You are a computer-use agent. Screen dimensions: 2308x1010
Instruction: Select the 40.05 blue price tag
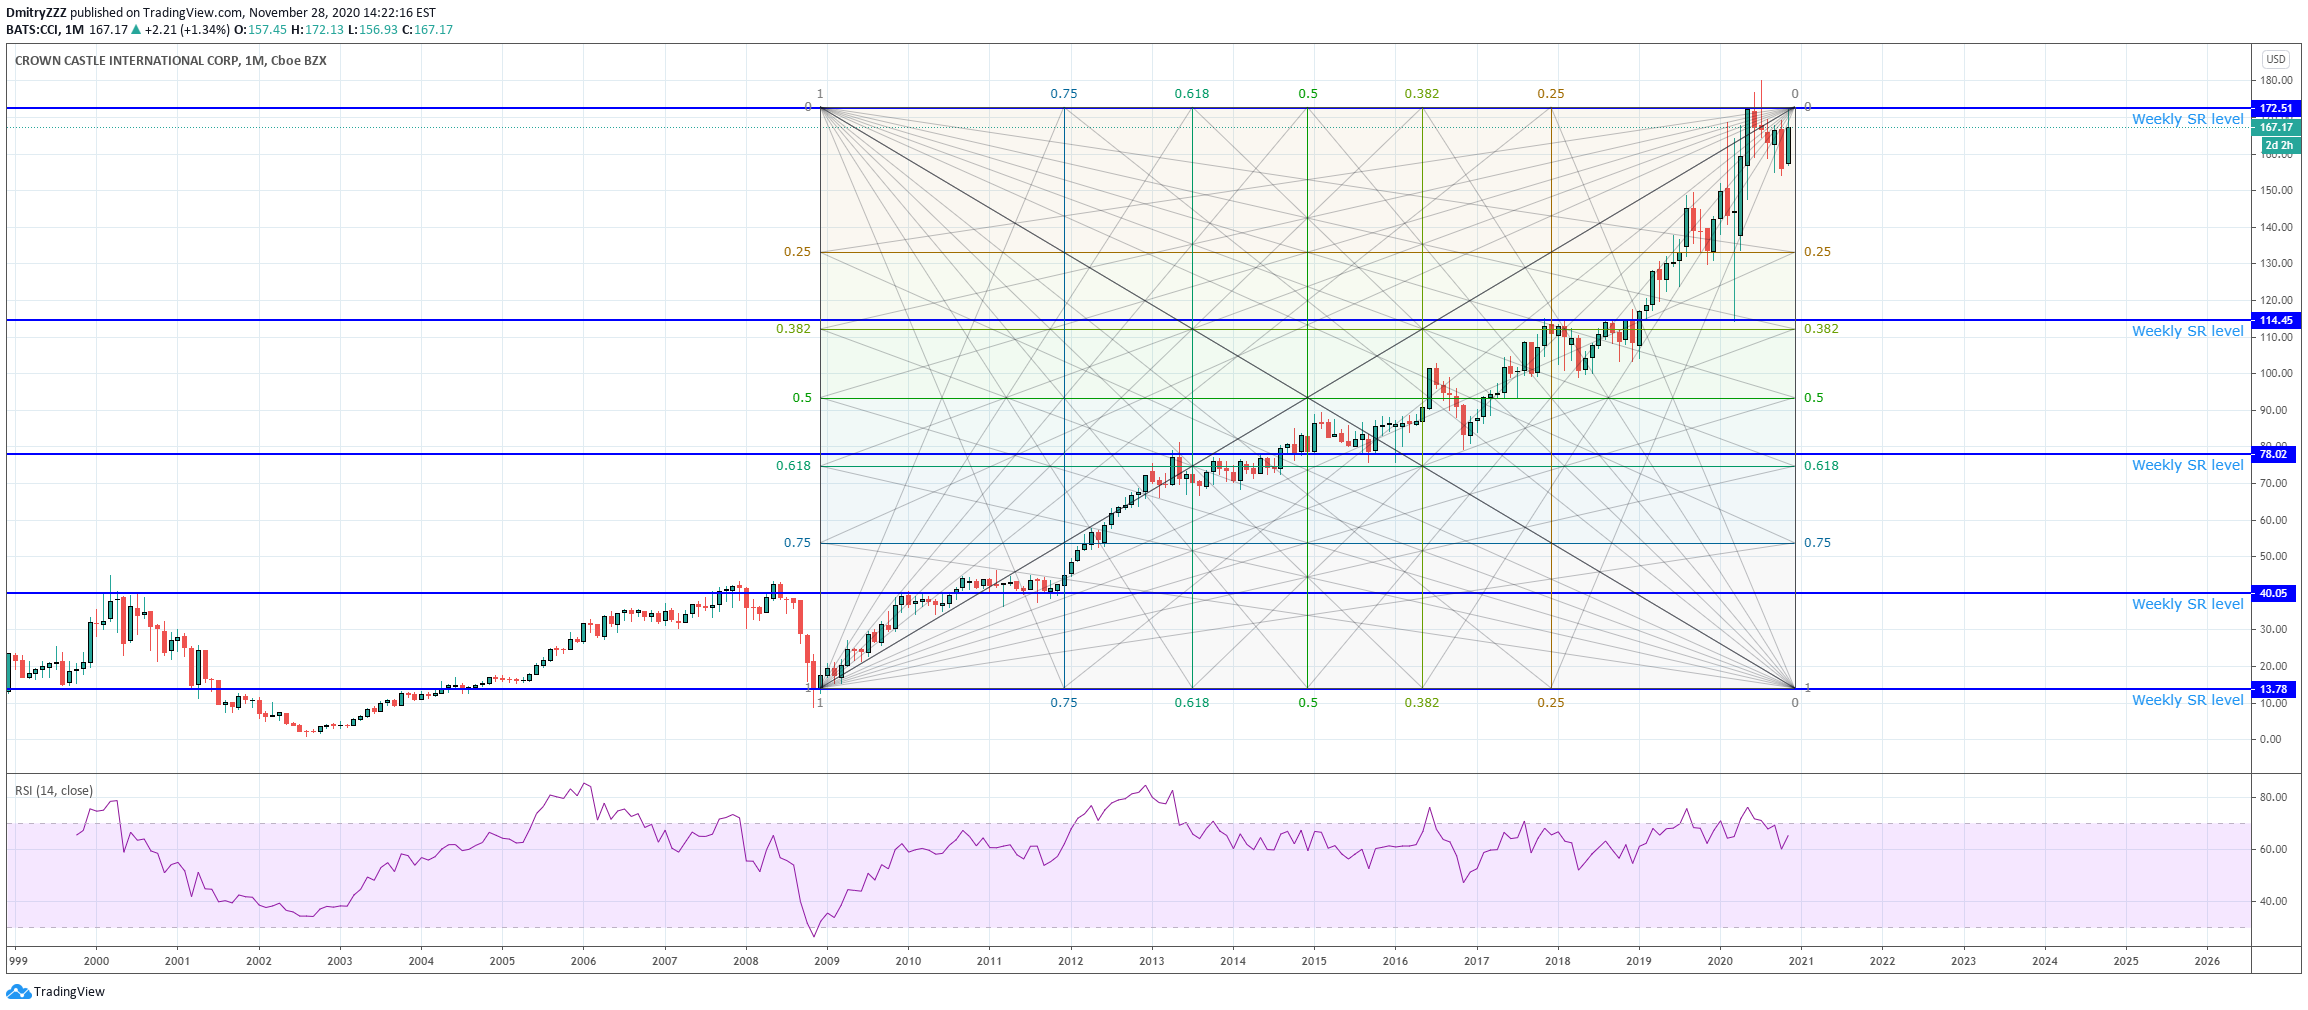[2273, 593]
